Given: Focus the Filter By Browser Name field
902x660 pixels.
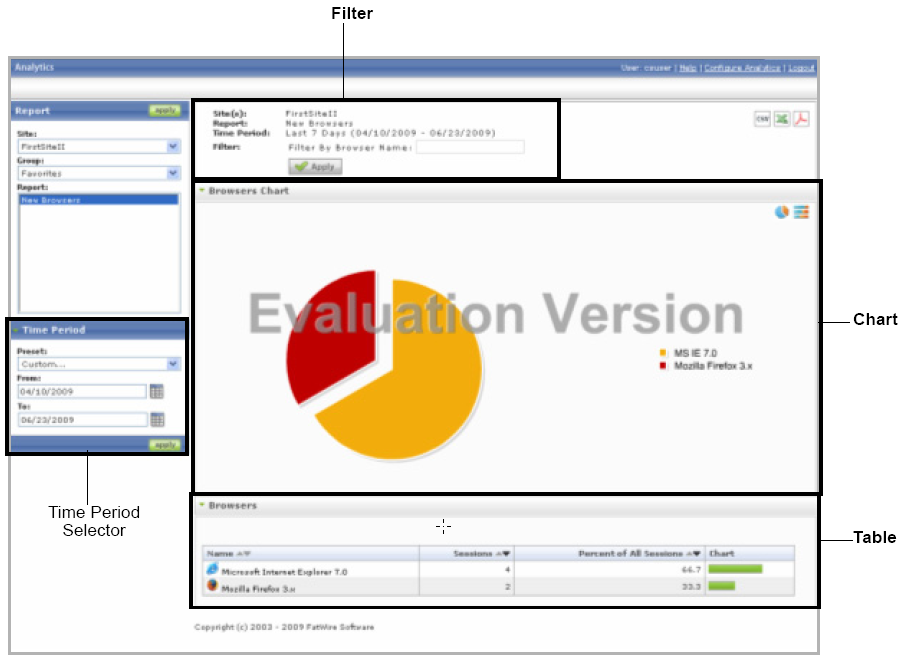Looking at the screenshot, I should pos(471,147).
